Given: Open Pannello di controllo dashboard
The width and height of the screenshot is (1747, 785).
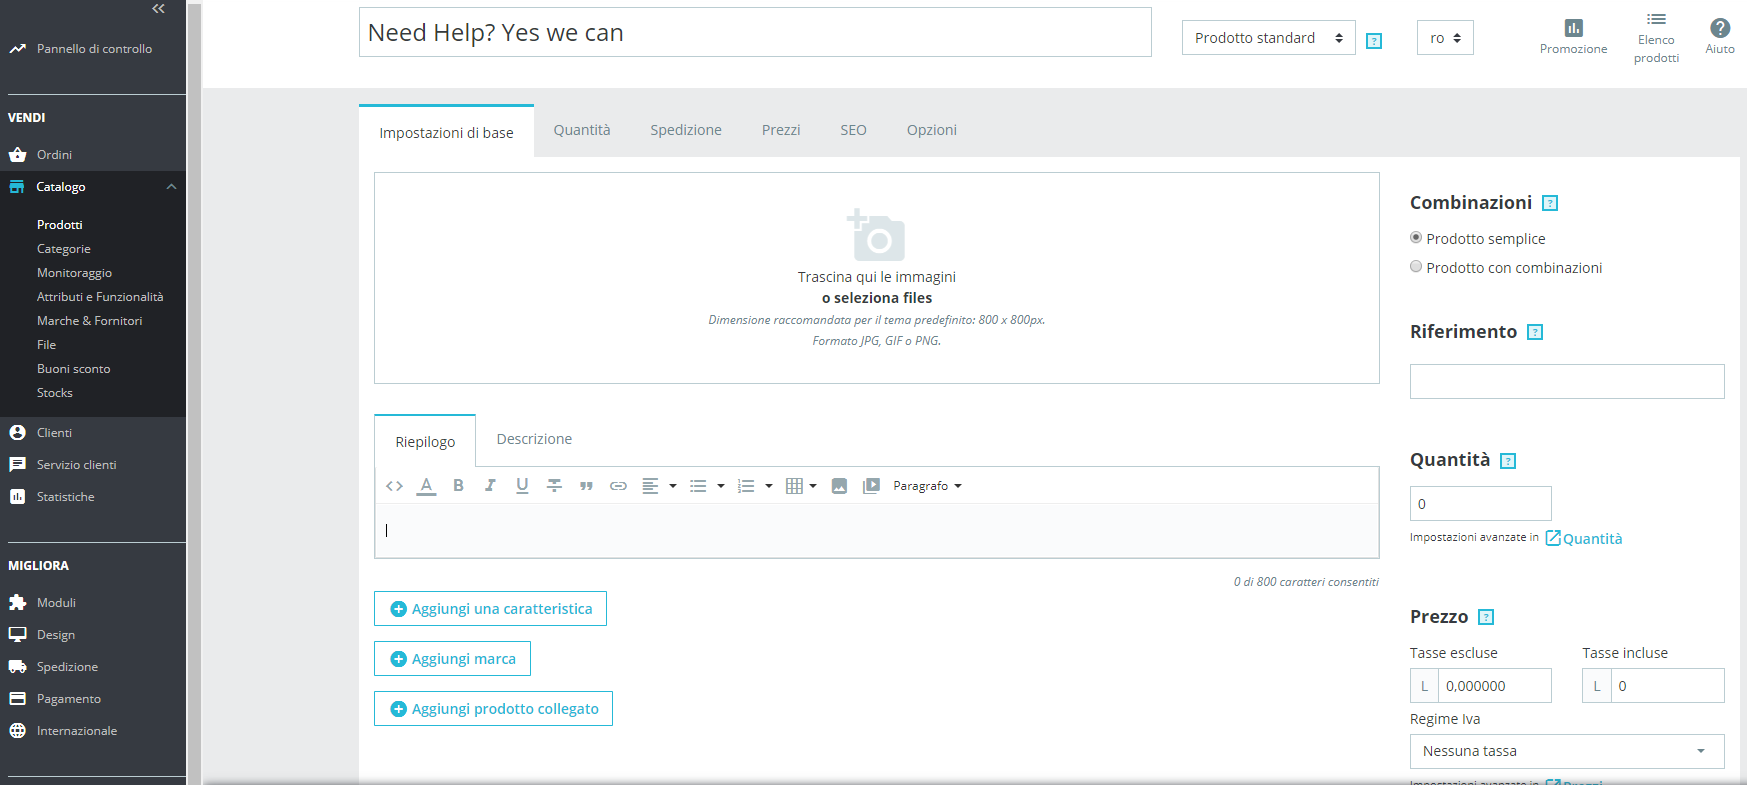Looking at the screenshot, I should click(x=94, y=48).
